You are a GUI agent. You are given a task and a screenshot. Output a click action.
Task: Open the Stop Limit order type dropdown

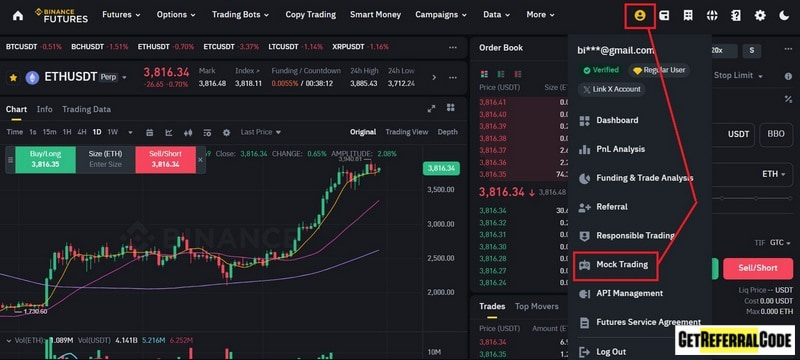tap(738, 75)
